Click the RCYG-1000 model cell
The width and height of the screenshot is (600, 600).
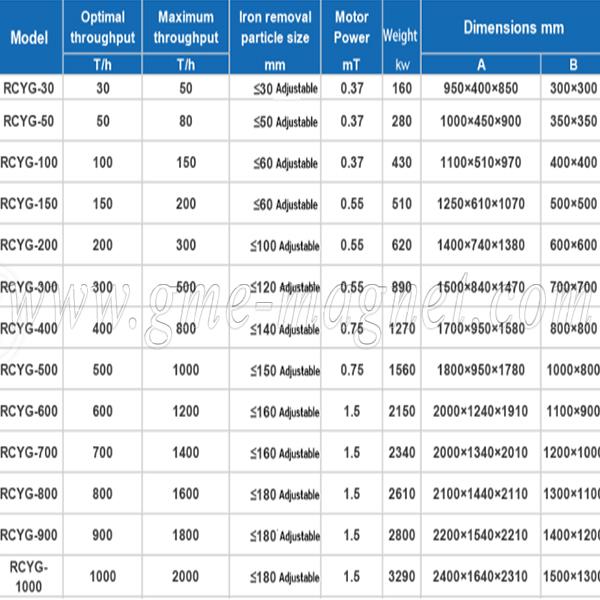pos(28,575)
